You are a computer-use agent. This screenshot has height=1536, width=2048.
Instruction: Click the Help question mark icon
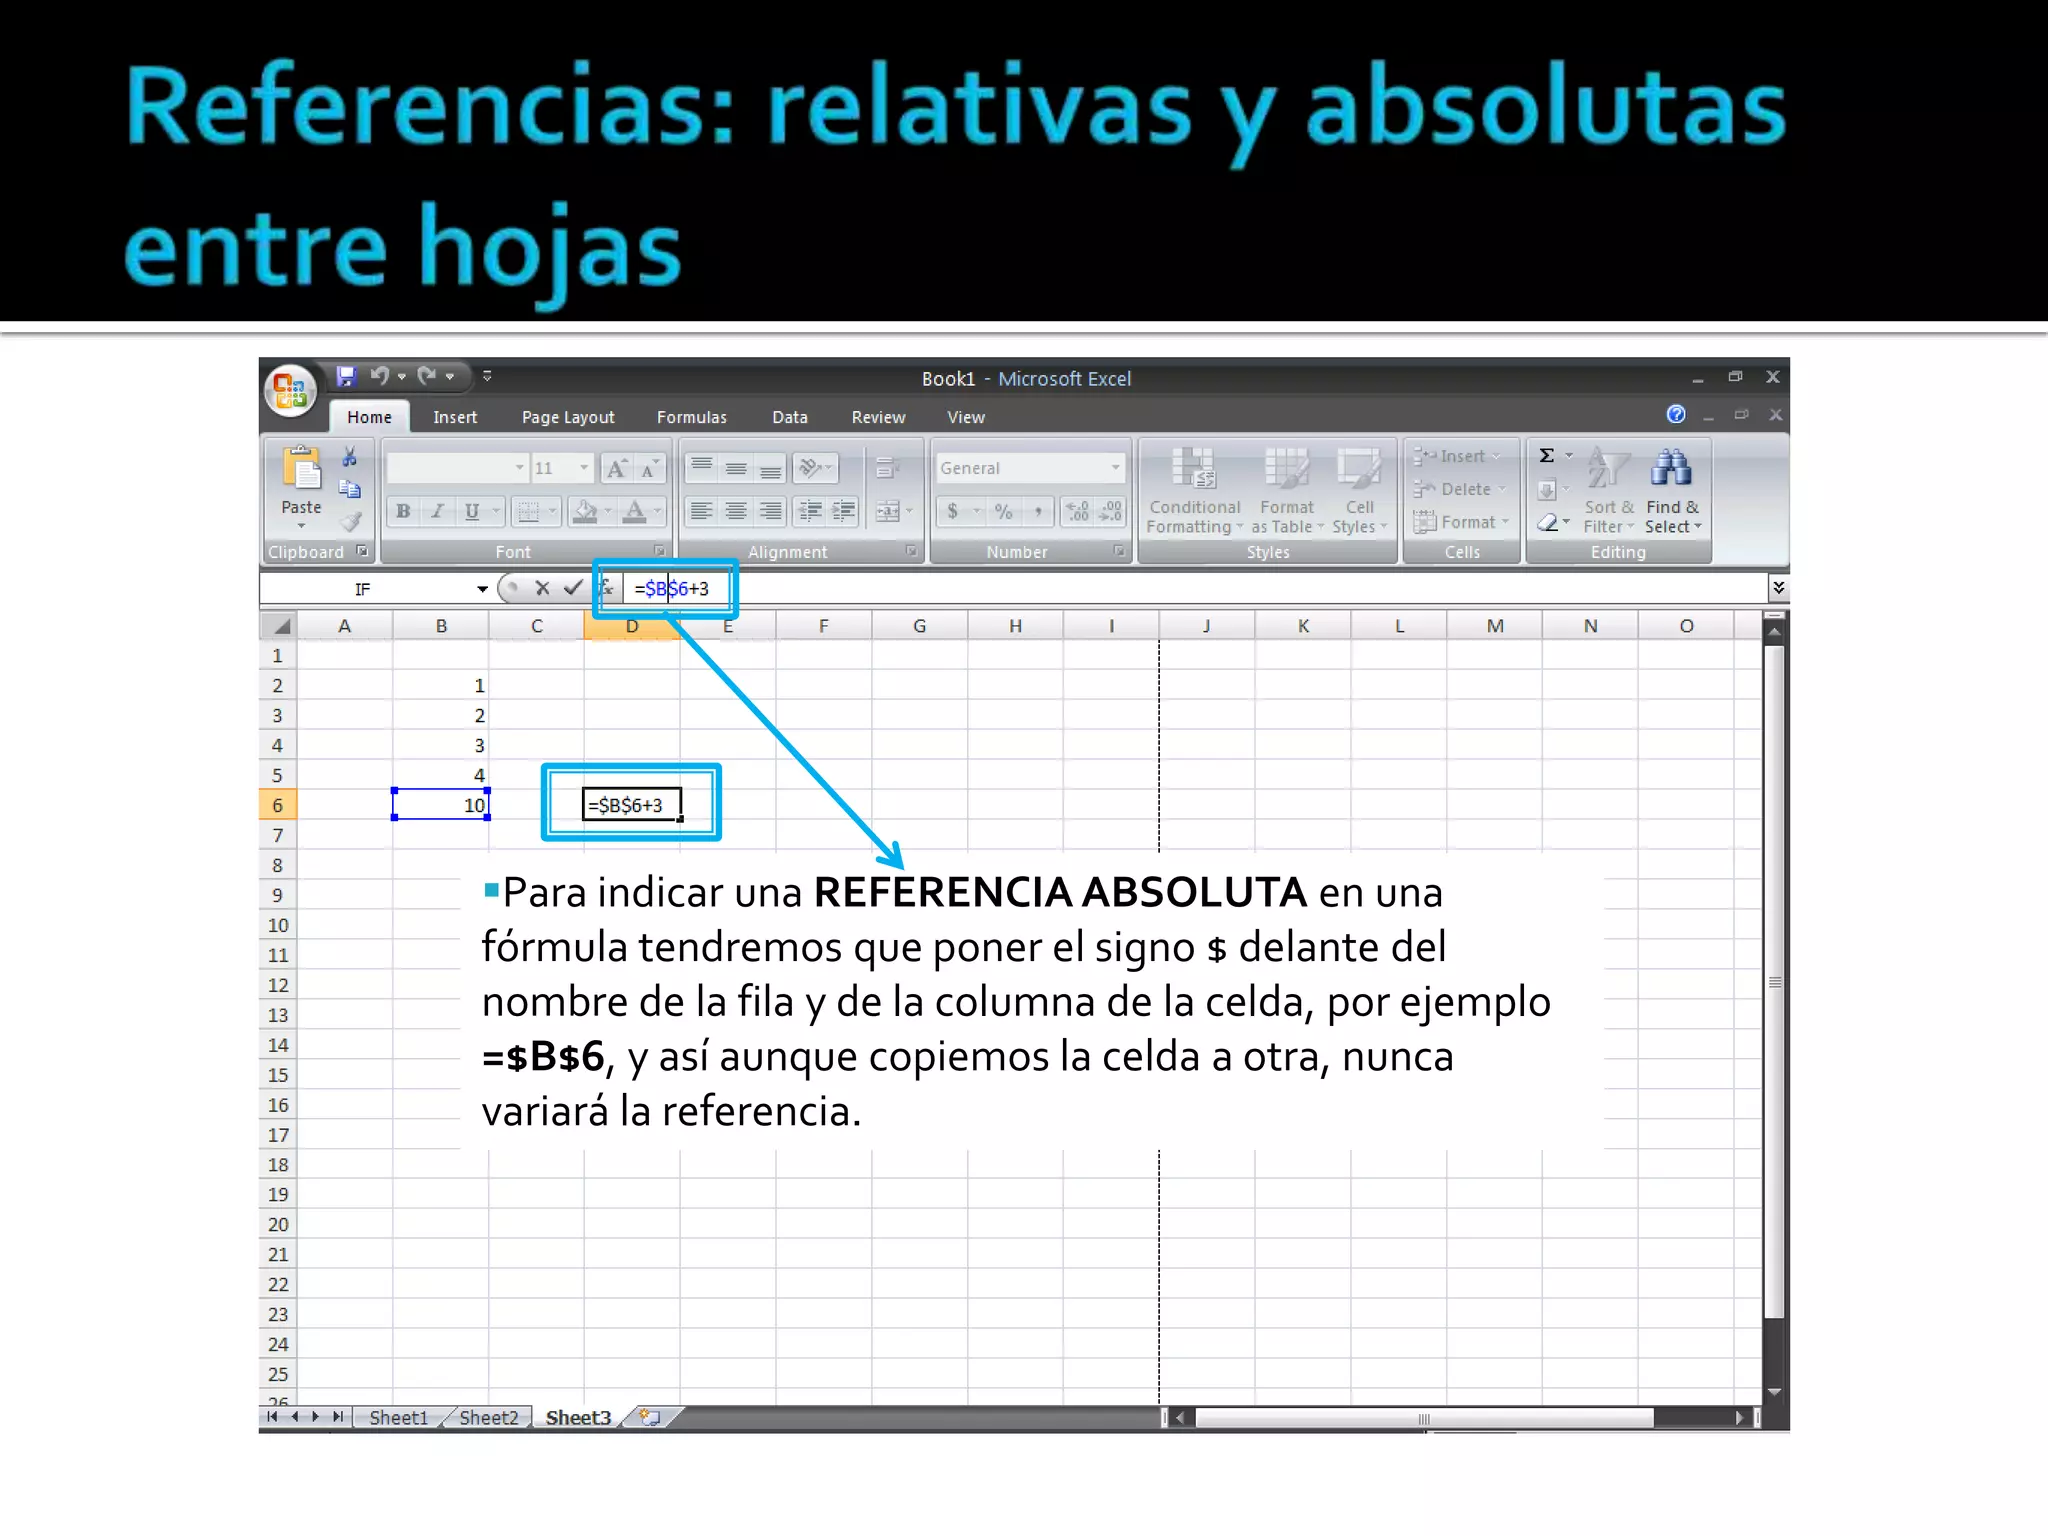[1676, 414]
